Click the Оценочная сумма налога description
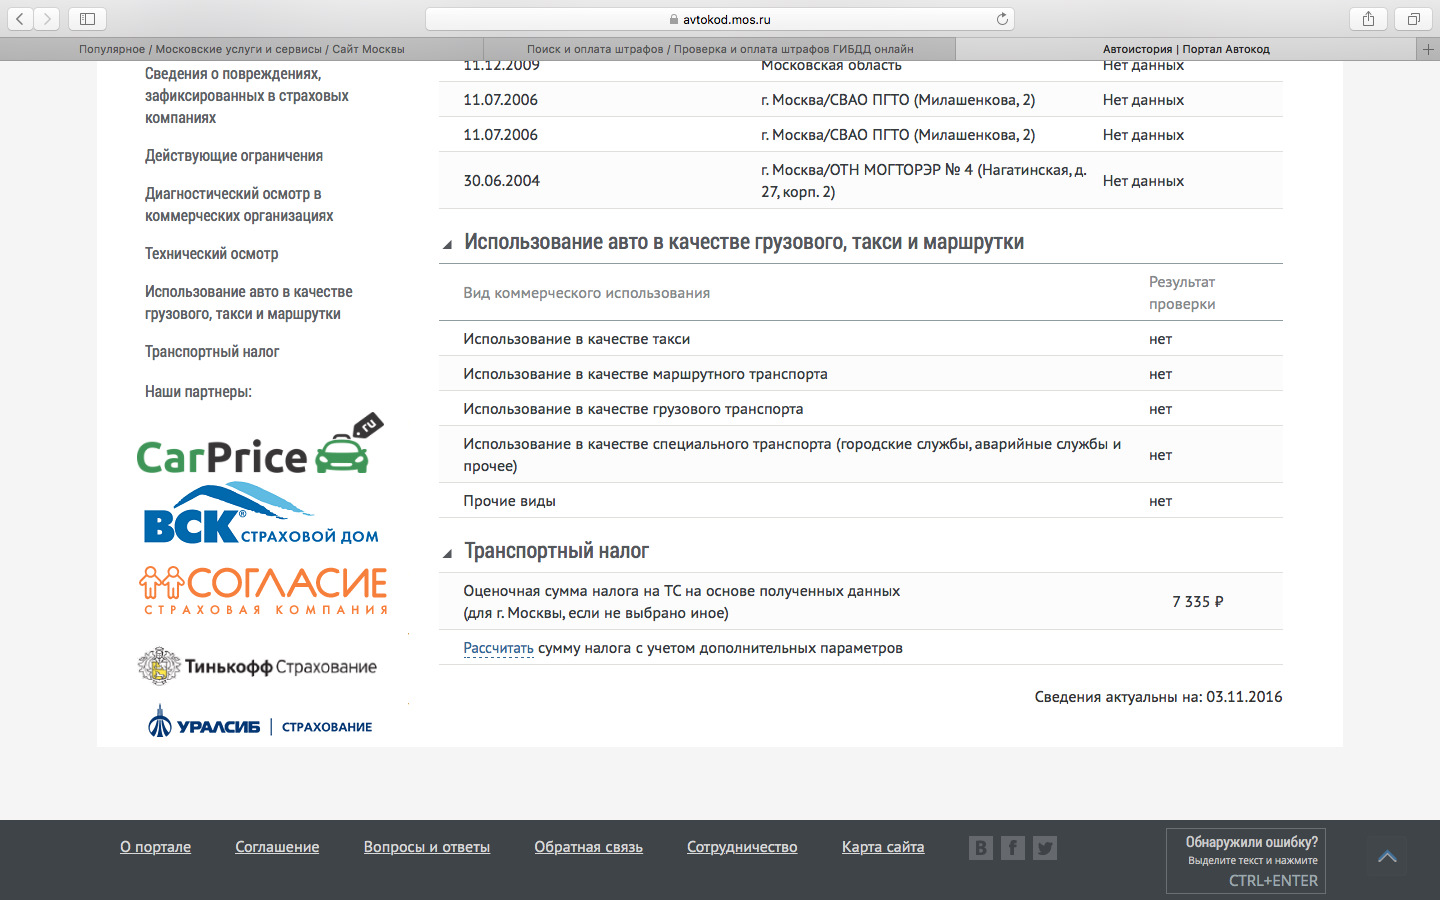Viewport: 1440px width, 900px height. point(681,602)
